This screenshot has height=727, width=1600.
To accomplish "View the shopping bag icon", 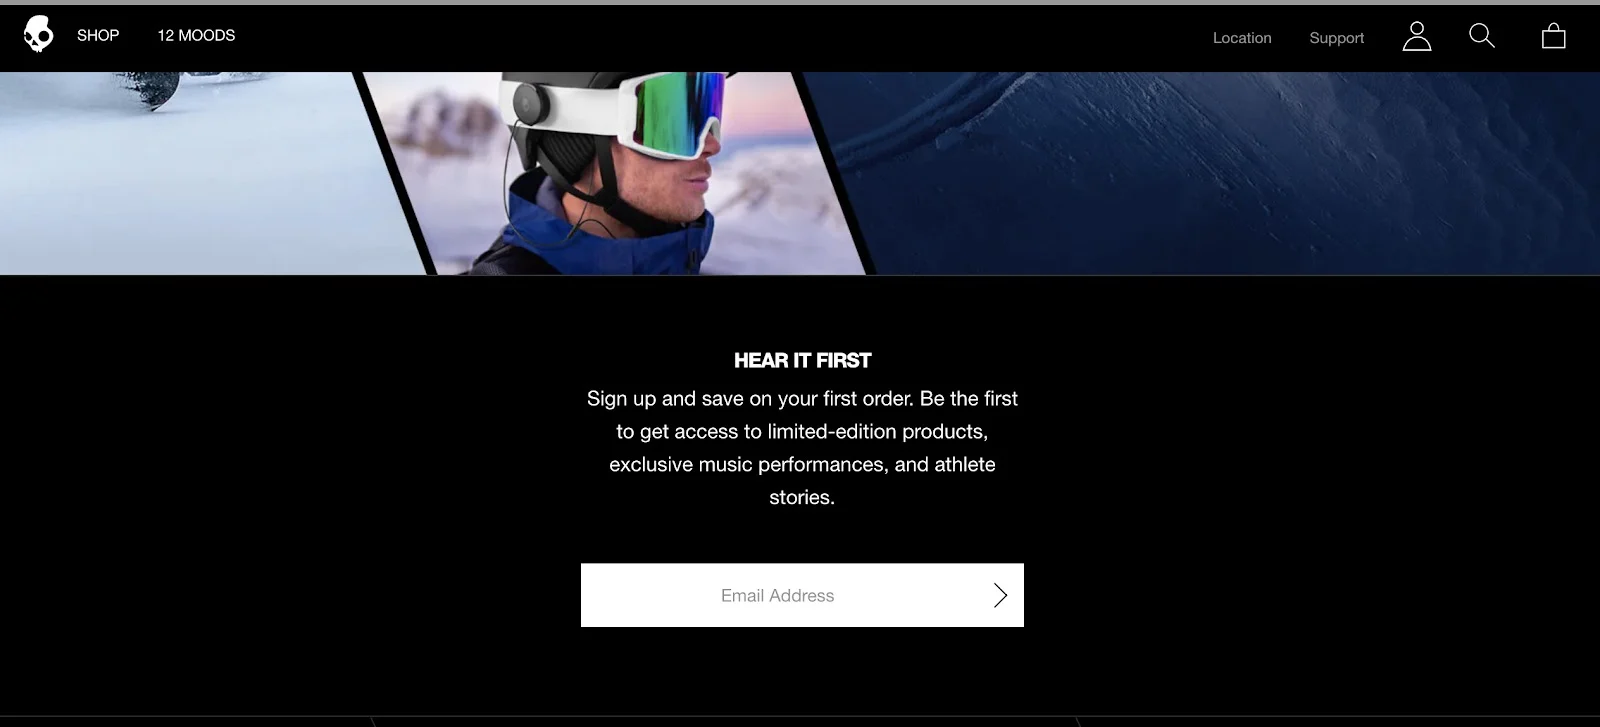I will pos(1553,37).
